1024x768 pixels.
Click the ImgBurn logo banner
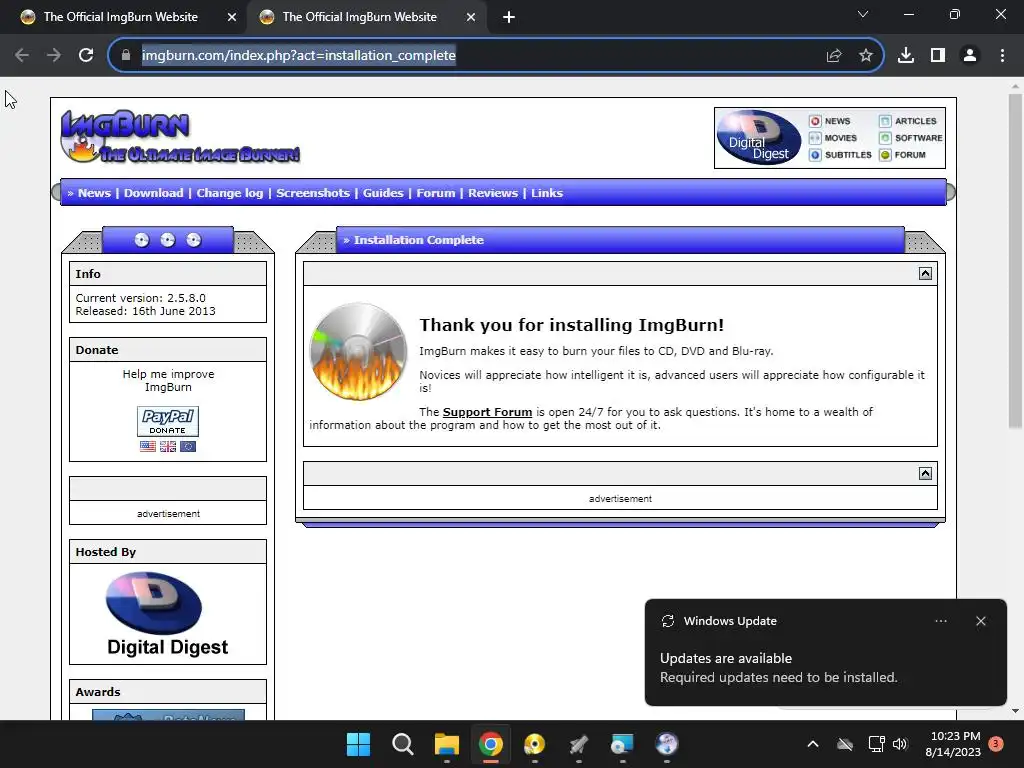(180, 136)
